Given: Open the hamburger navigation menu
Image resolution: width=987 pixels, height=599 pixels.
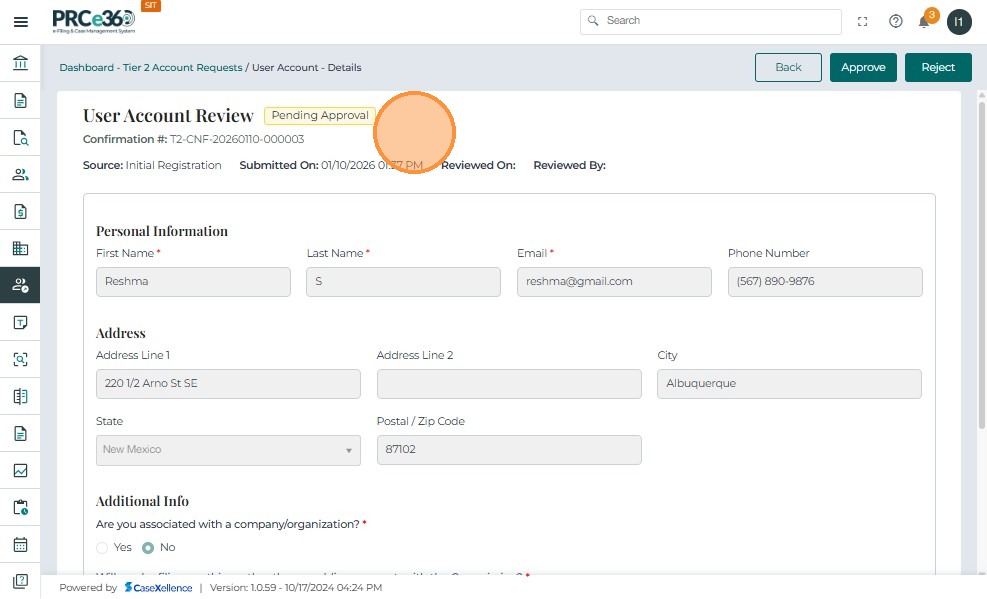Looking at the screenshot, I should coord(21,22).
